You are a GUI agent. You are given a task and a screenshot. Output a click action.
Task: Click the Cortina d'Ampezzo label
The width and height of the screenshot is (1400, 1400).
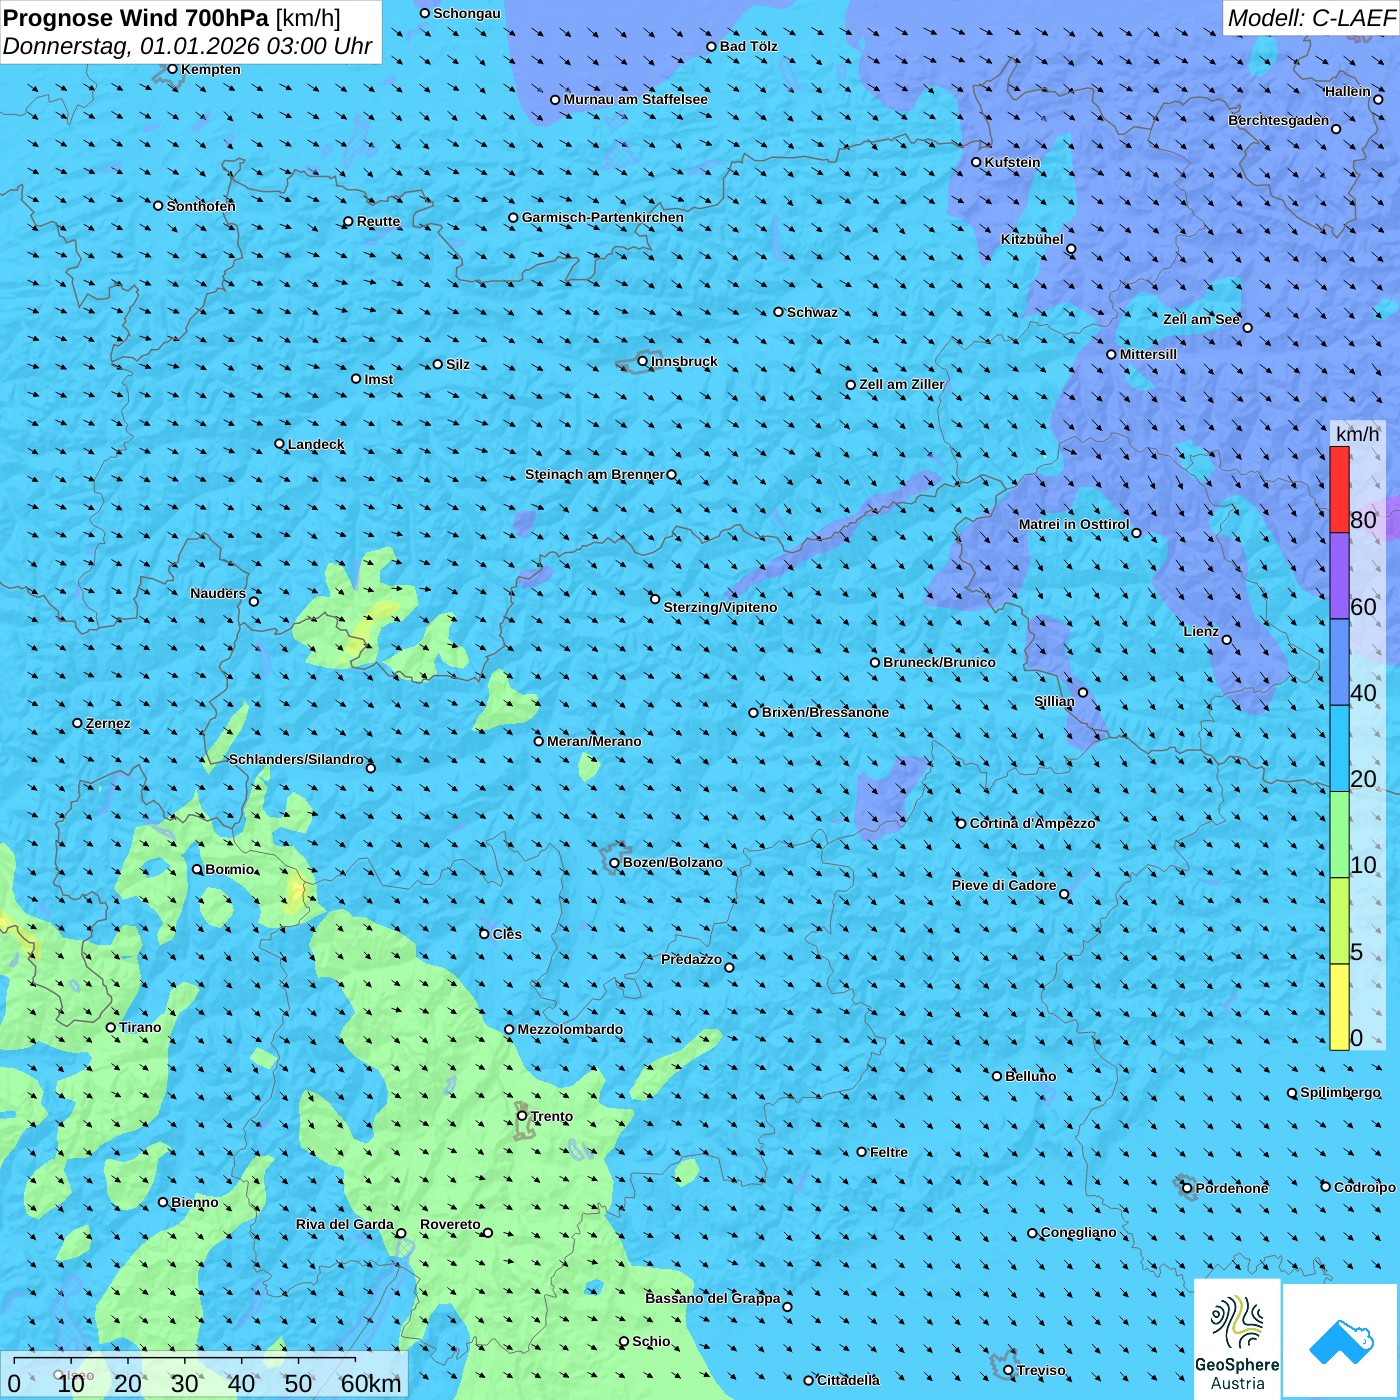coord(1032,823)
